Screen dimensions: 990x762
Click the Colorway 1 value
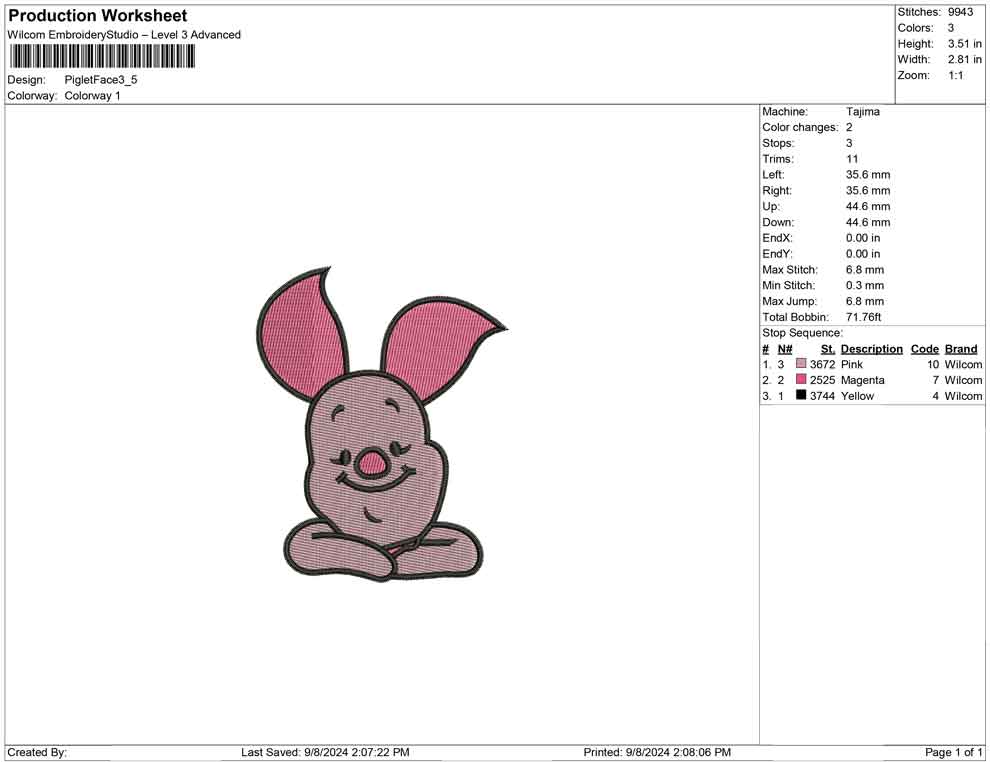point(92,96)
